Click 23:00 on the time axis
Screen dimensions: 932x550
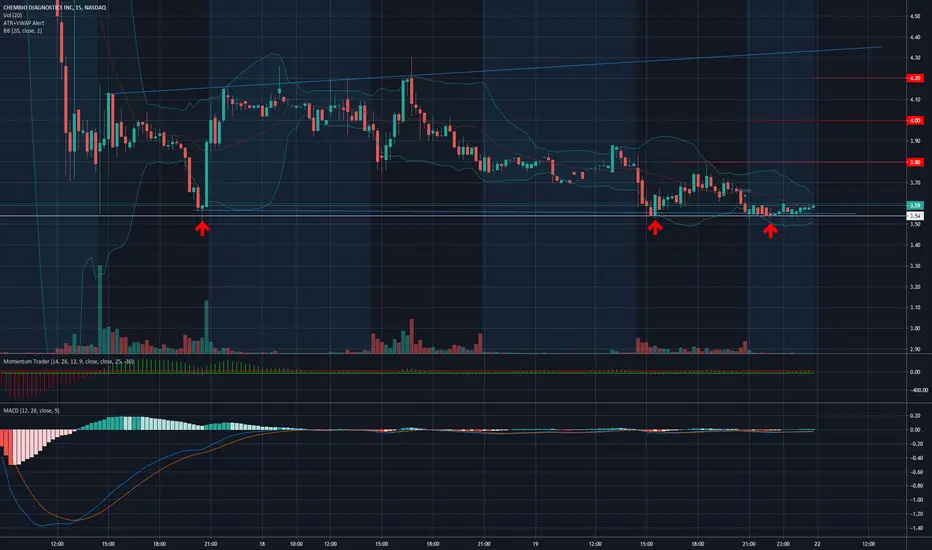[783, 543]
